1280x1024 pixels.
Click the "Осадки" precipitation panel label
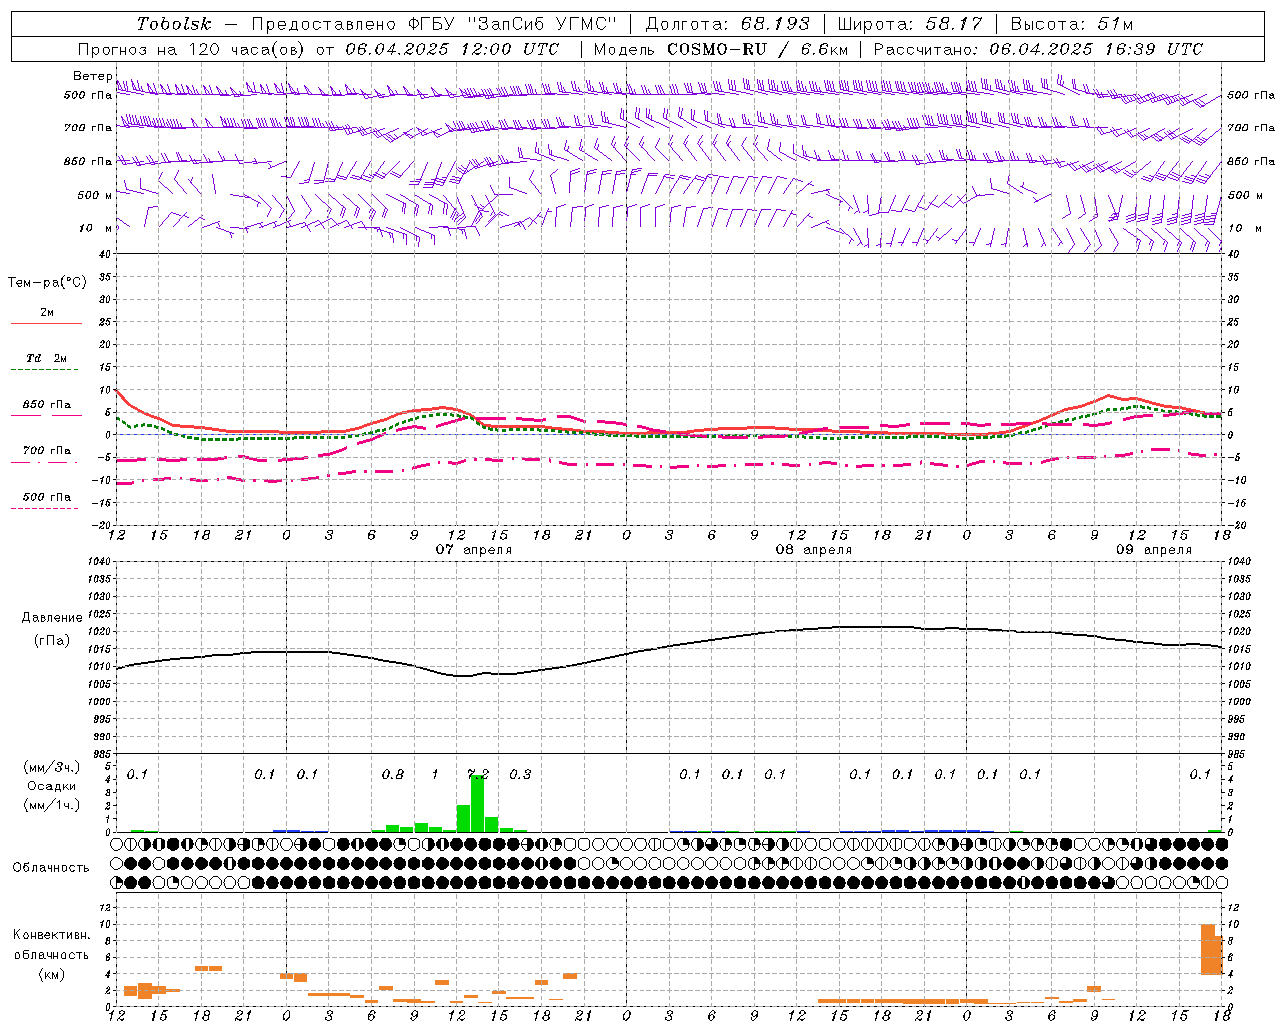pos(51,786)
